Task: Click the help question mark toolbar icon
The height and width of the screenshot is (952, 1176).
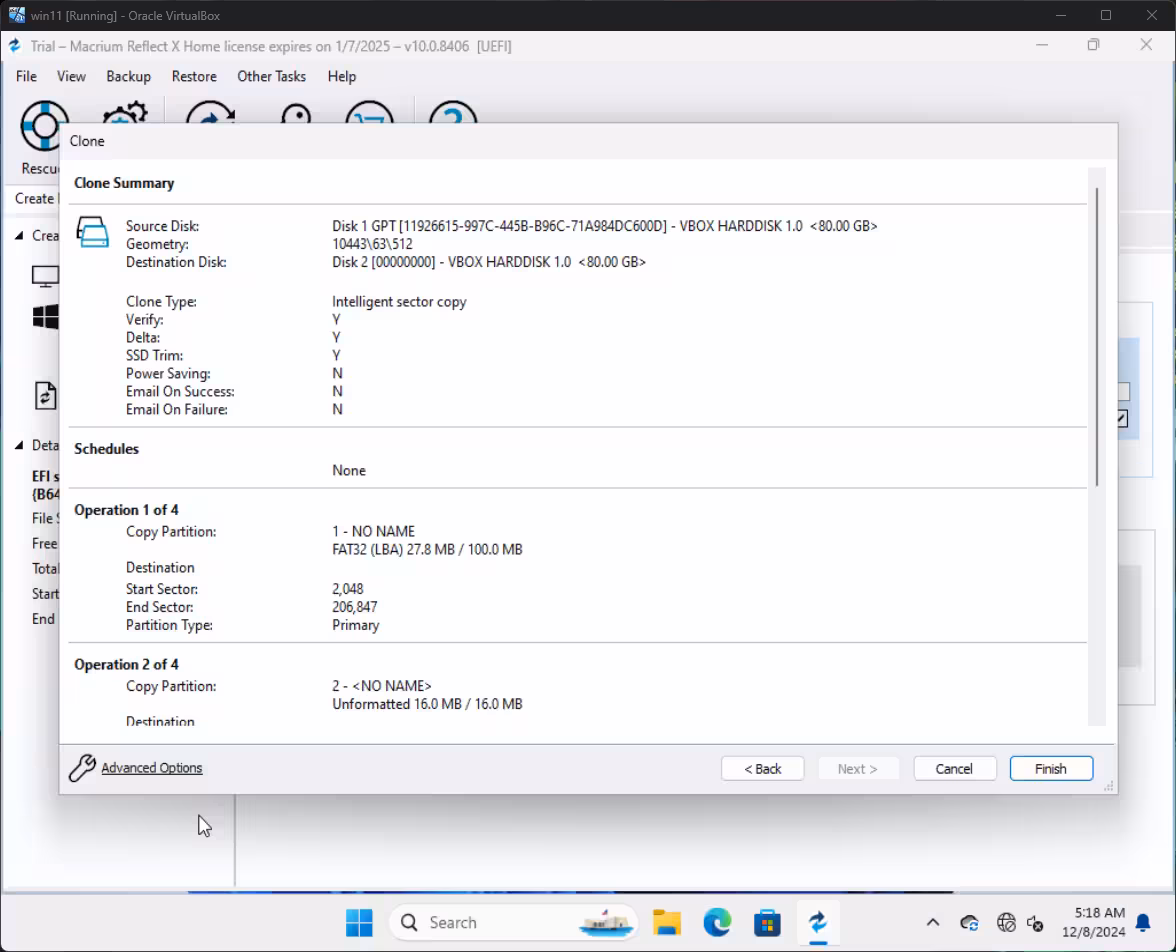Action: pos(453,113)
